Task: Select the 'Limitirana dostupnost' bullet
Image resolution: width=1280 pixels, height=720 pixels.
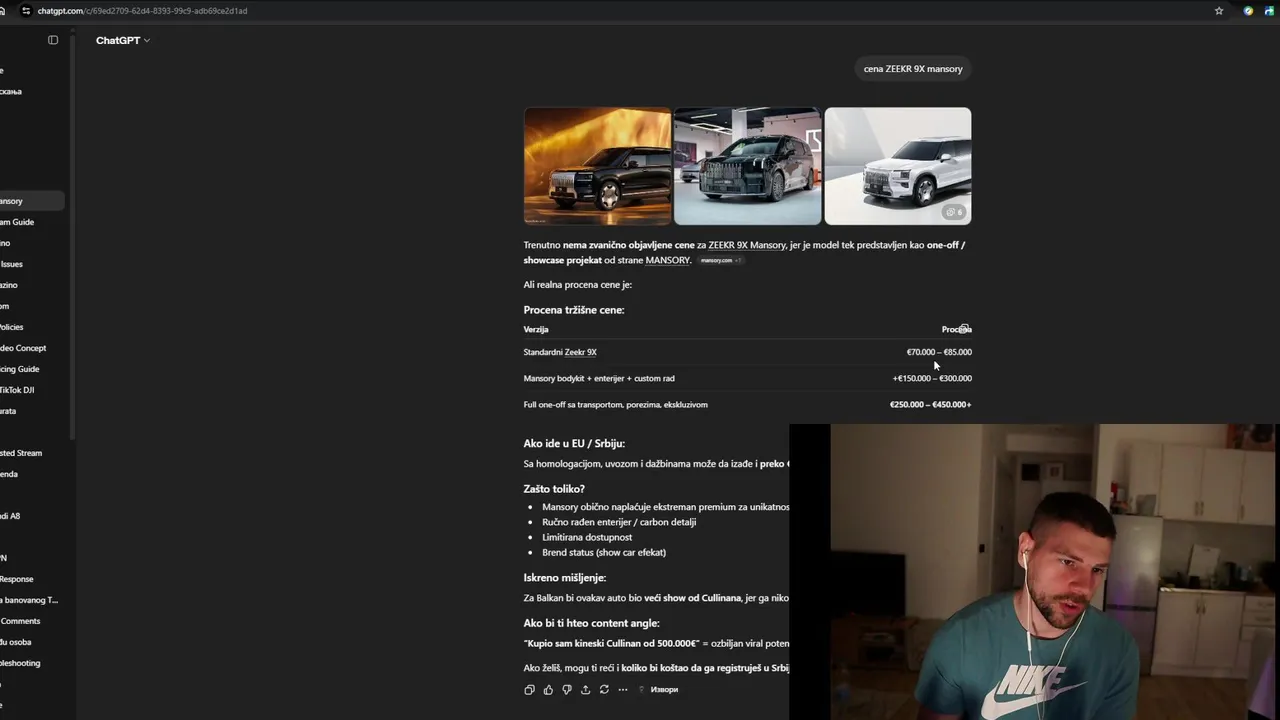Action: (587, 537)
